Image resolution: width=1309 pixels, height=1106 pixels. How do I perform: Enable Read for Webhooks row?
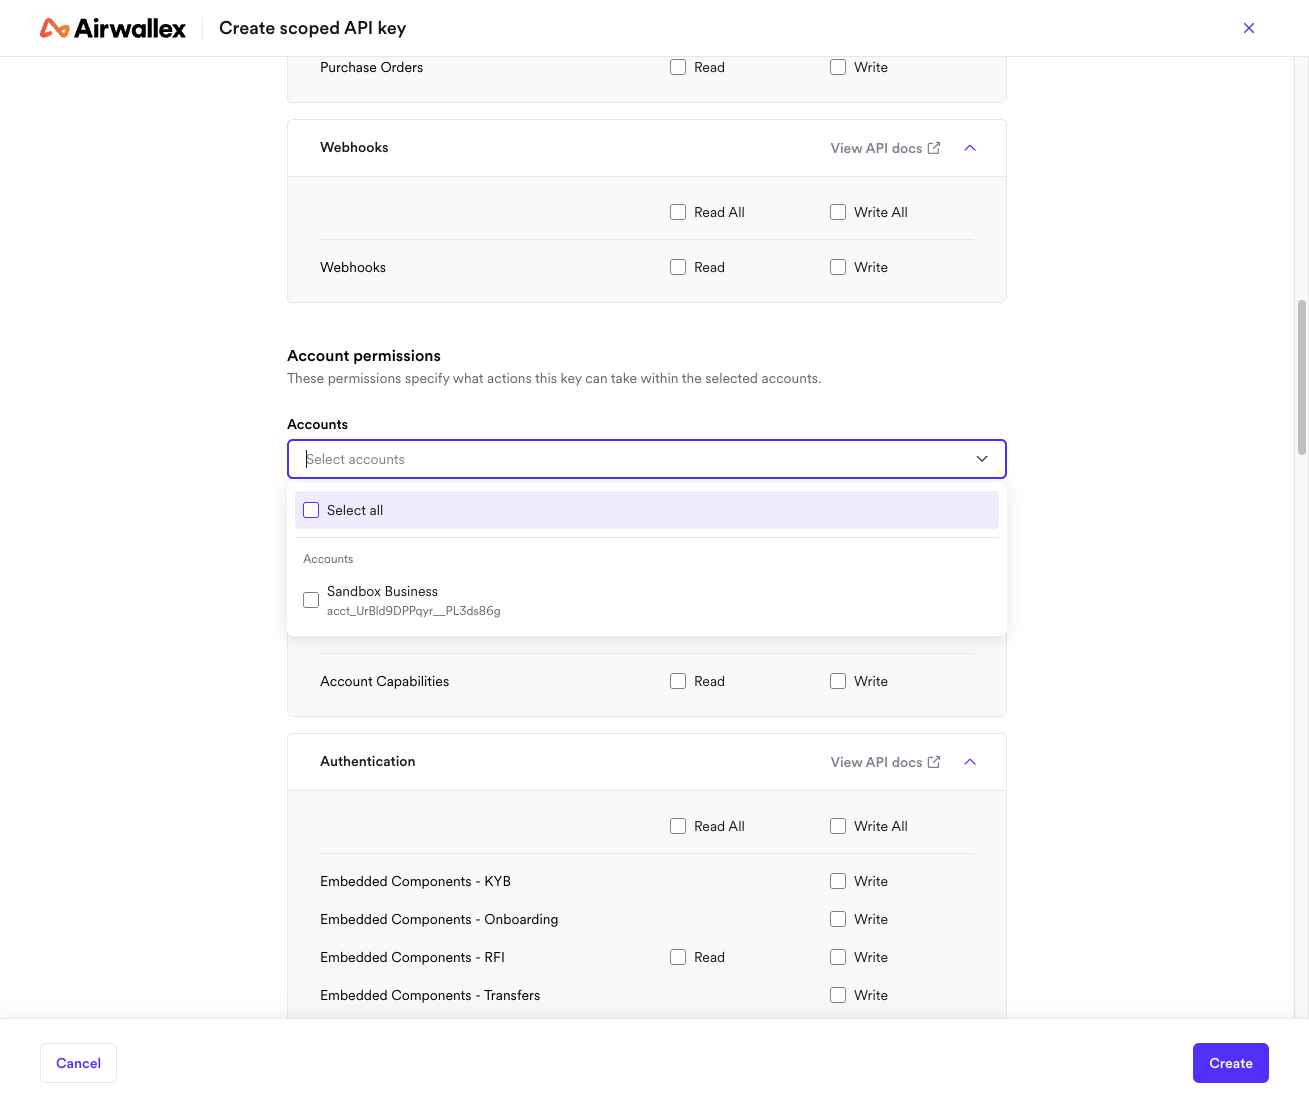click(x=678, y=267)
